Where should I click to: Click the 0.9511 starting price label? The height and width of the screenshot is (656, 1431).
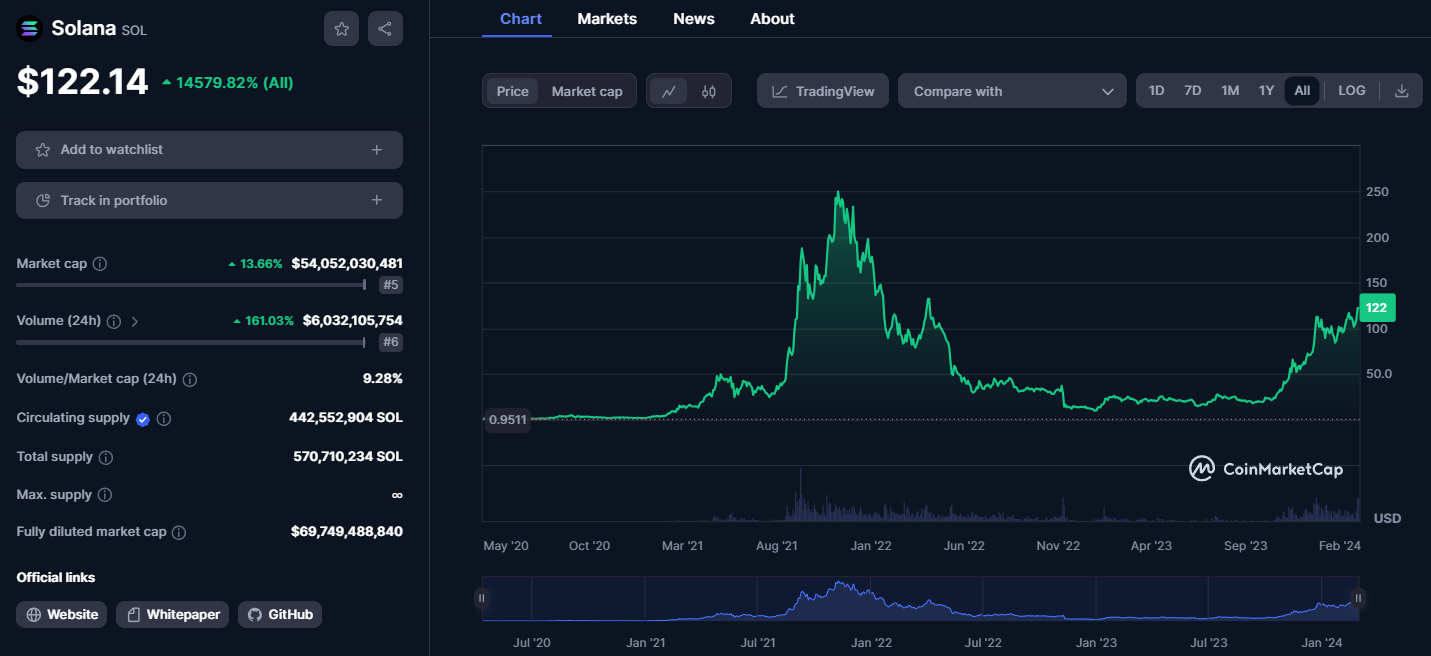click(507, 420)
